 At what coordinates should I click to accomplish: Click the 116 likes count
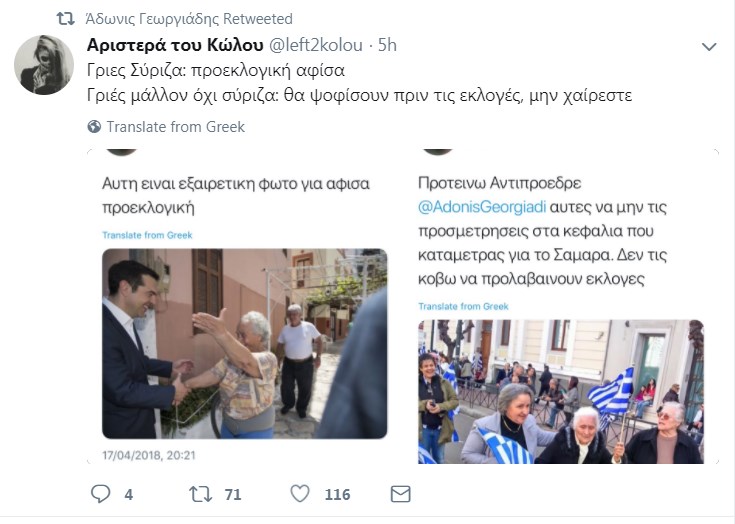338,494
